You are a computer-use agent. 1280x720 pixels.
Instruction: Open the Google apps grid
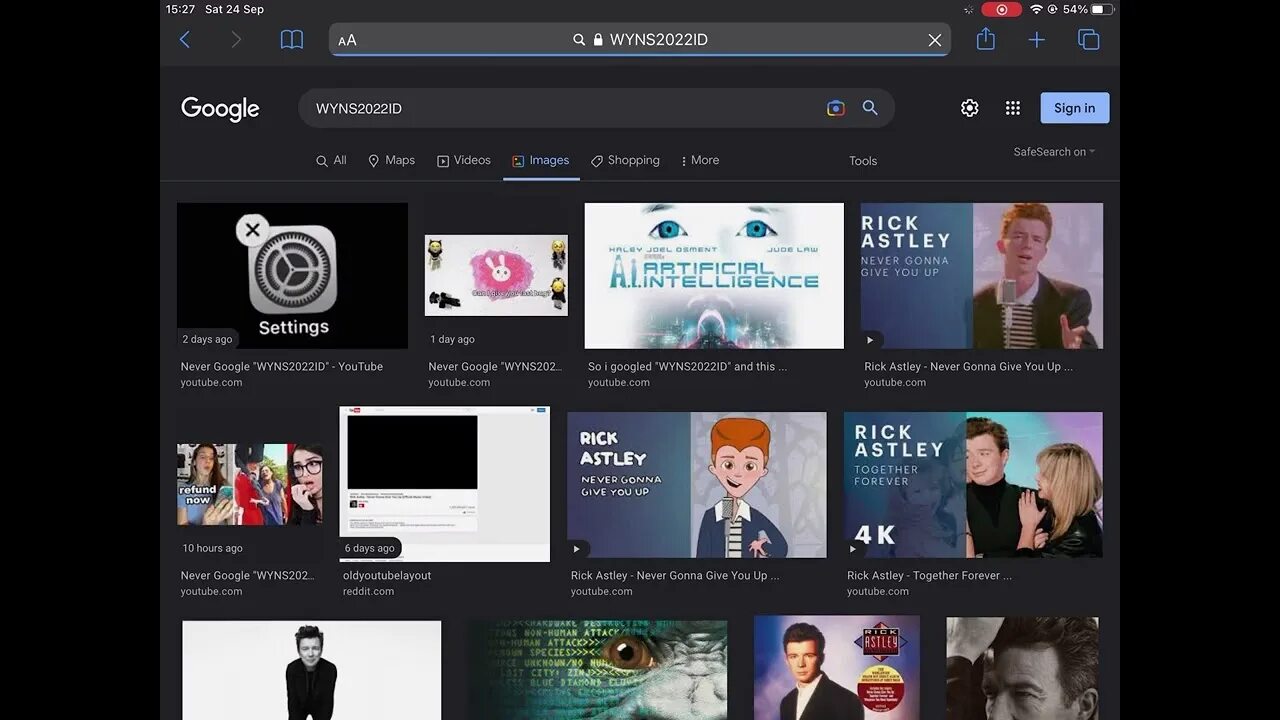1012,108
